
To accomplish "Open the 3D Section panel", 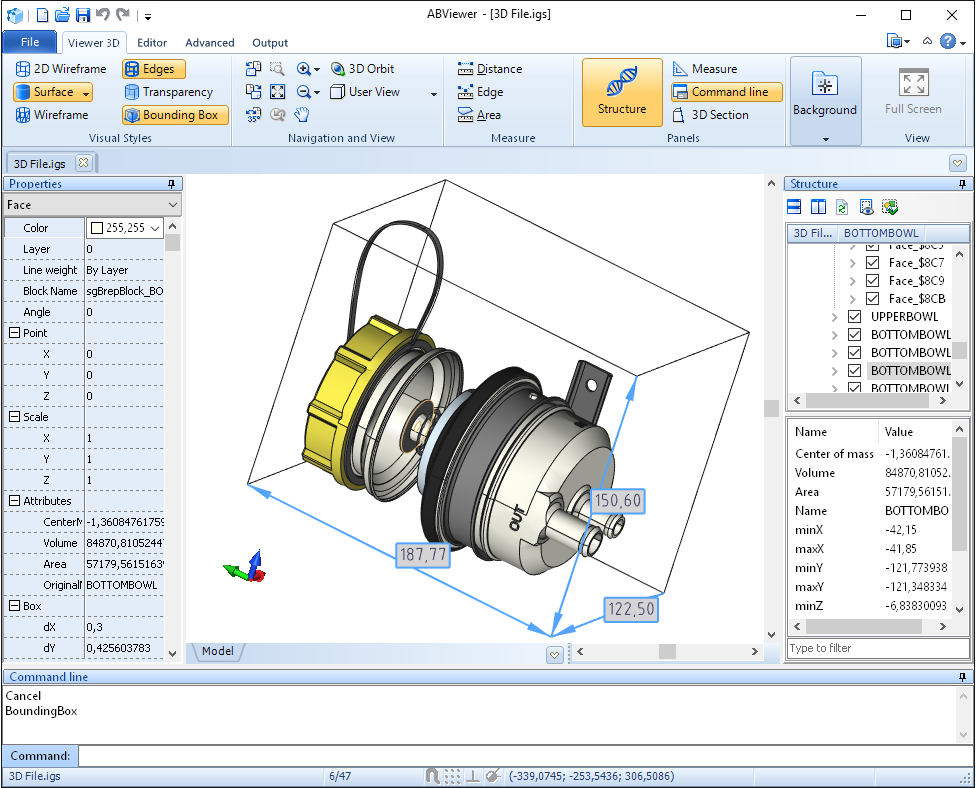I will (x=710, y=115).
